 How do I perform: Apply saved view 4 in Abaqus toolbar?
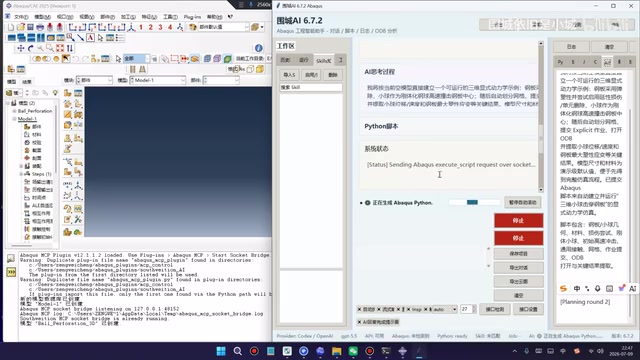click(170, 27)
